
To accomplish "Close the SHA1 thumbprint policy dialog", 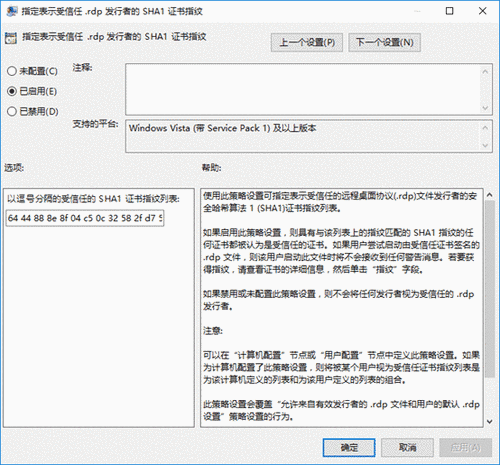I will click(482, 11).
